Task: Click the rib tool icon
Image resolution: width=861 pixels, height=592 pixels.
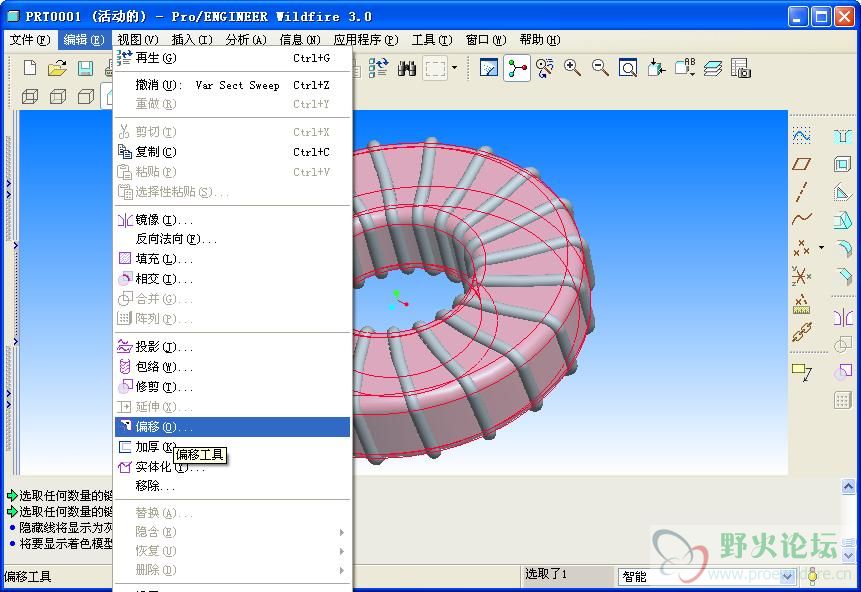Action: (x=842, y=192)
